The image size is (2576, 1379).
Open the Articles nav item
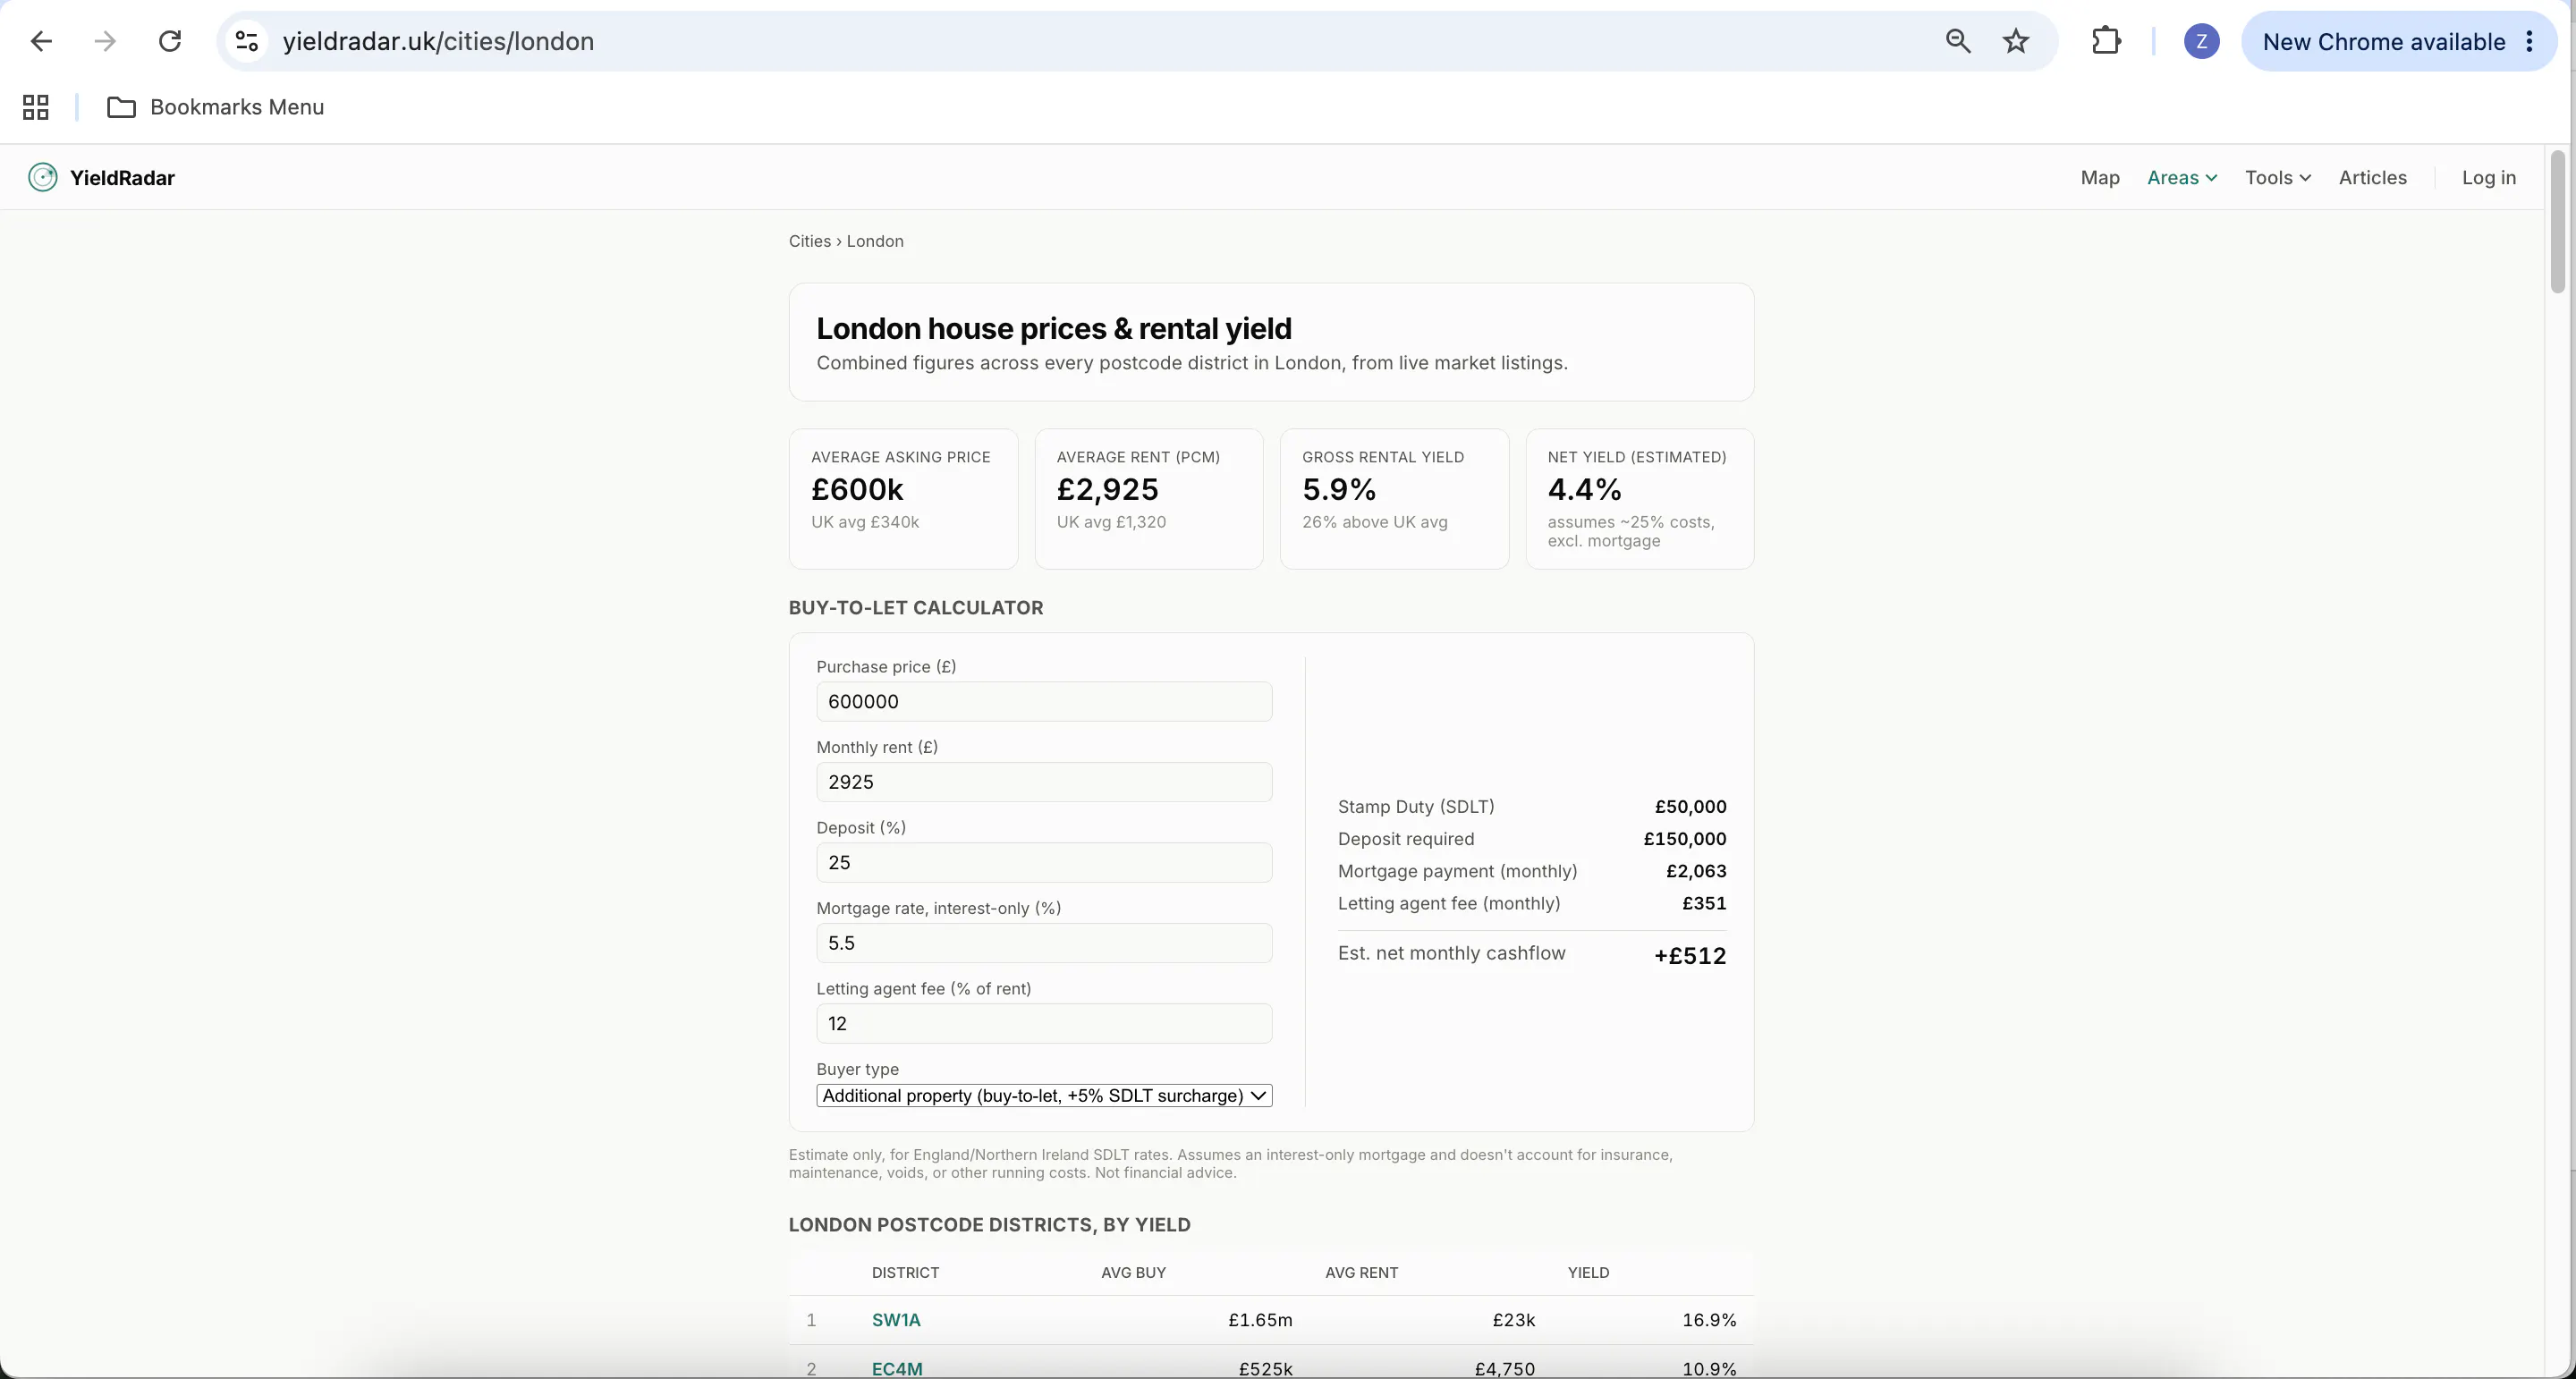coord(2373,178)
